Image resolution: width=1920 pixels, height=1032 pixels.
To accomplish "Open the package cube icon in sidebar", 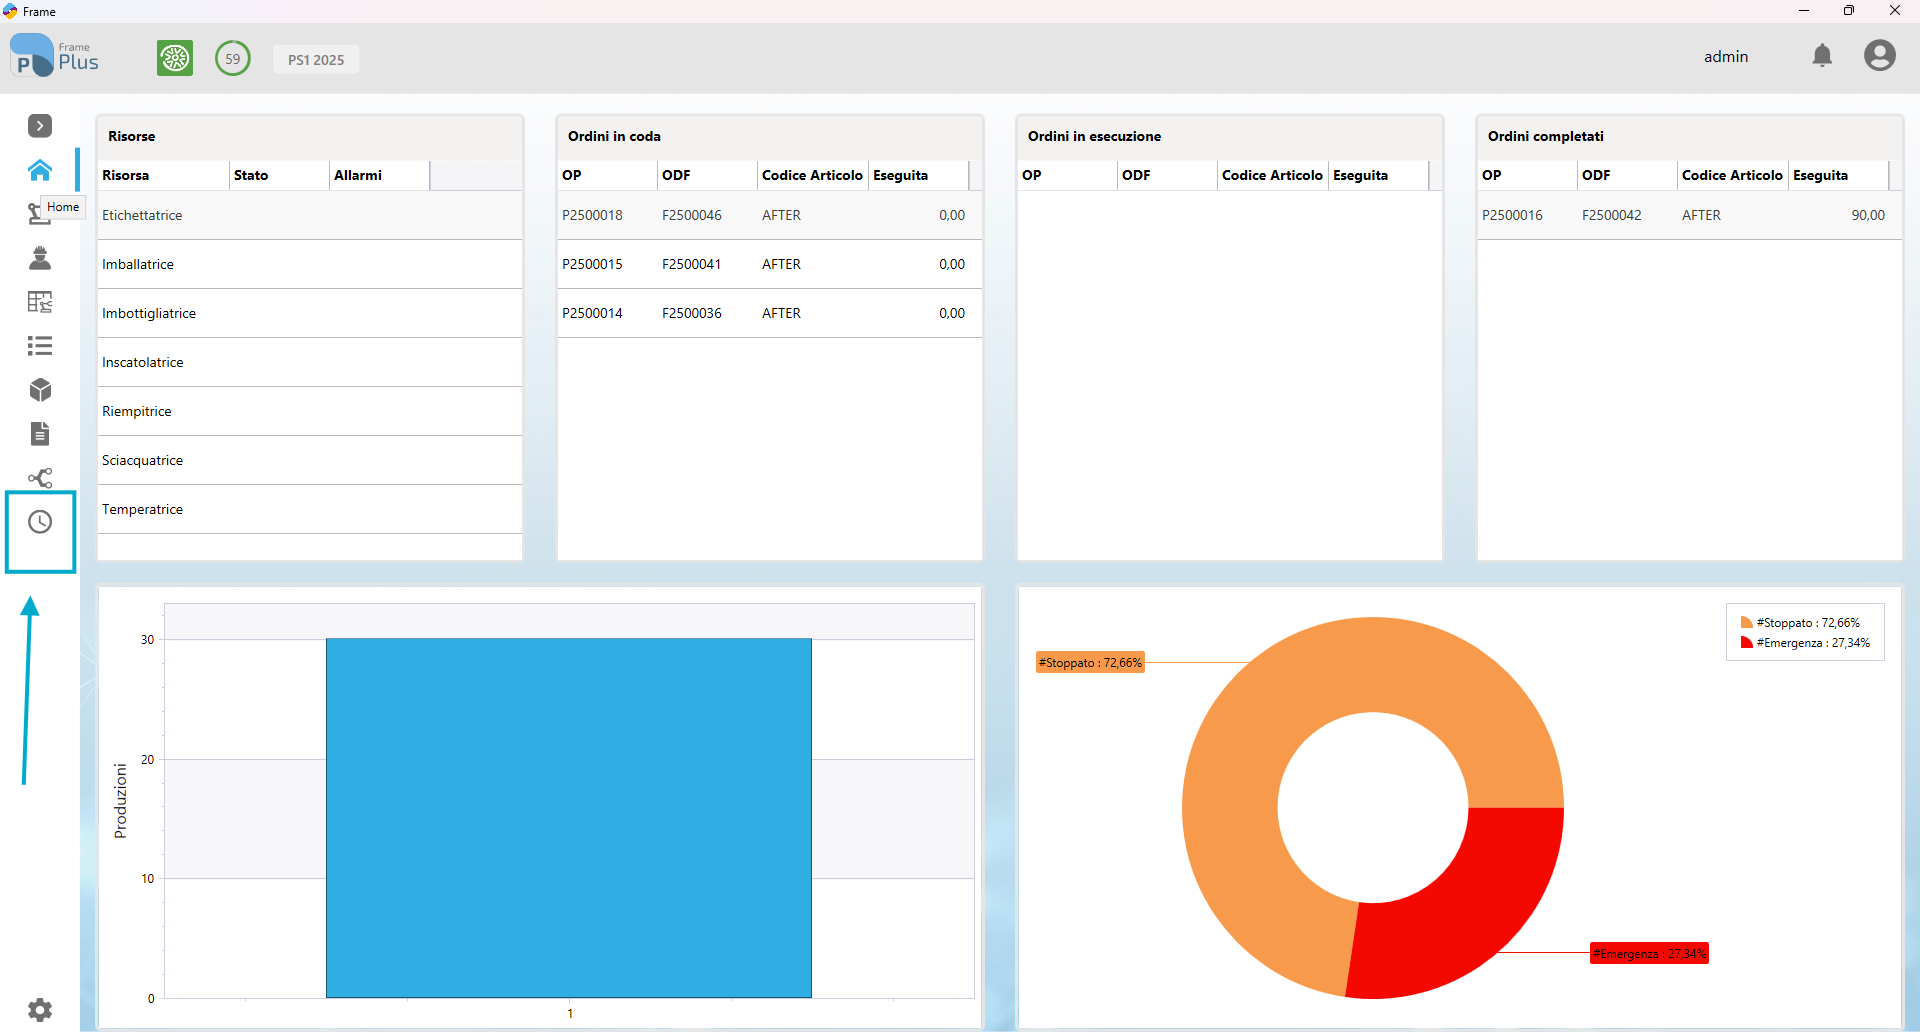I will (40, 390).
